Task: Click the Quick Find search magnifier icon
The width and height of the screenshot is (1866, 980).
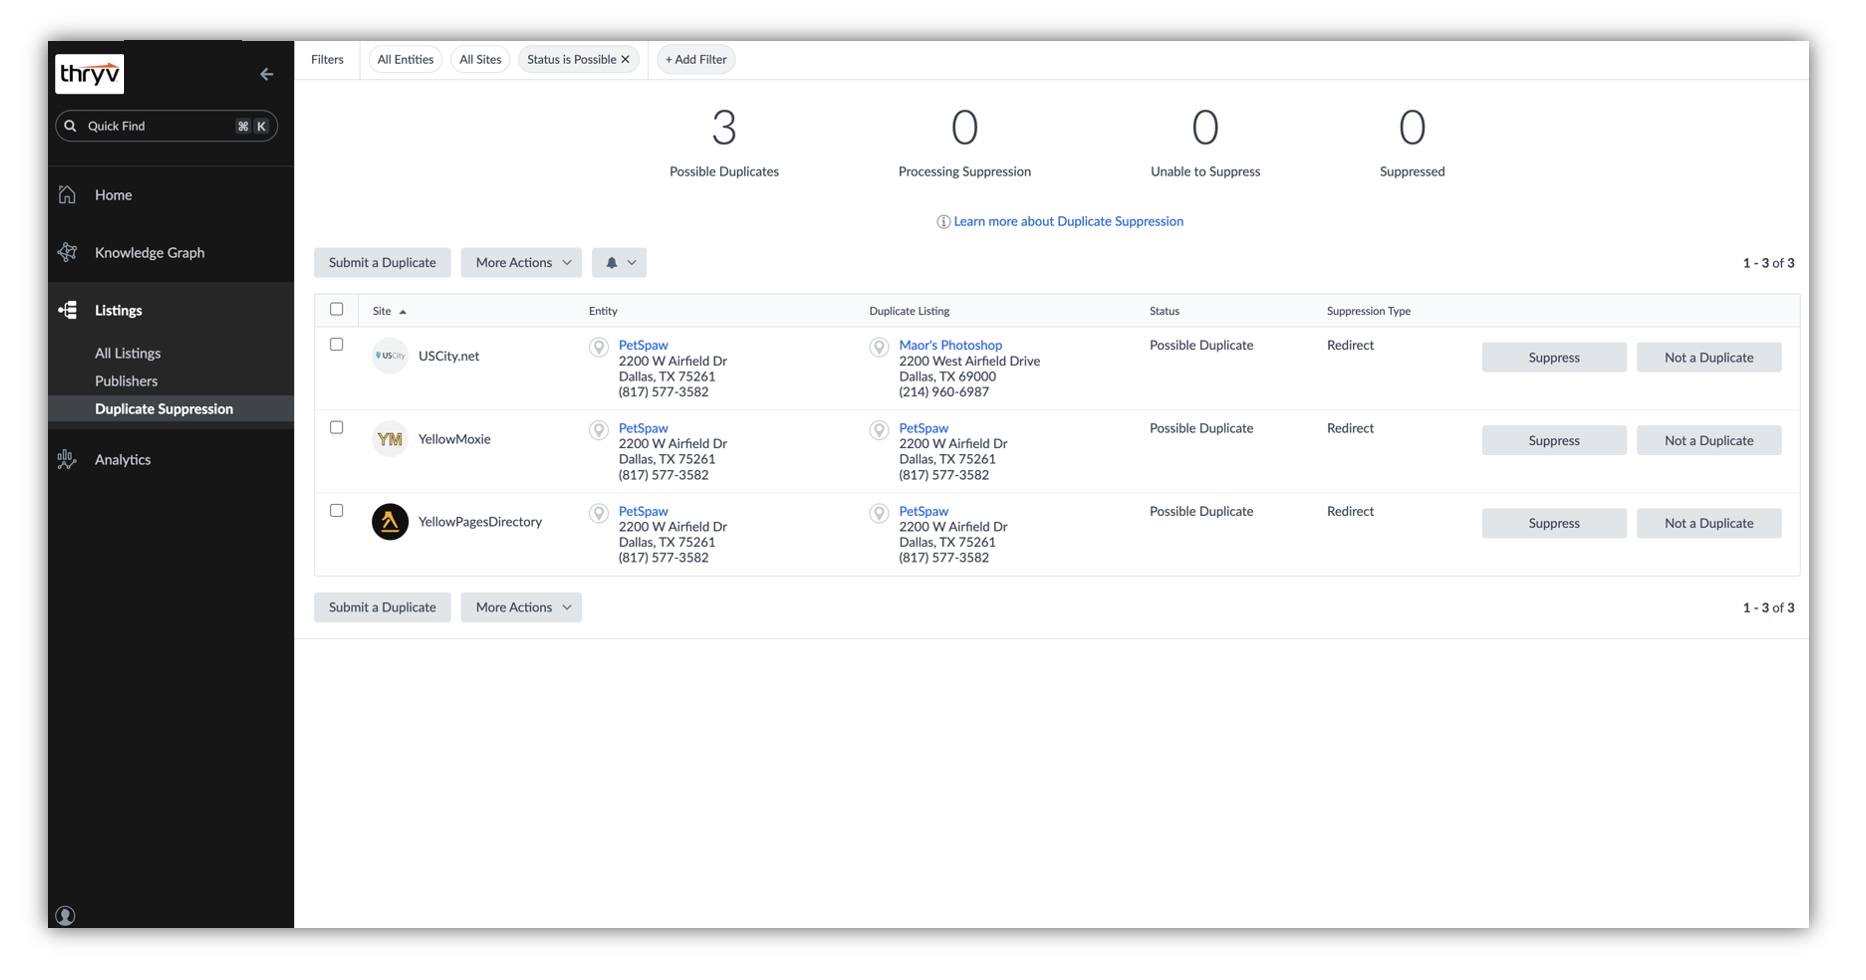Action: tap(70, 126)
